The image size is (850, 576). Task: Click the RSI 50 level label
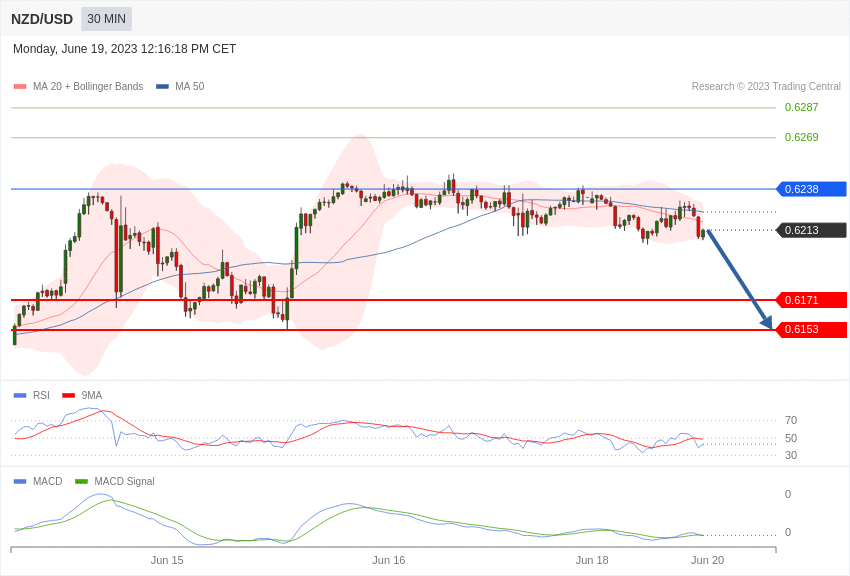coord(791,438)
